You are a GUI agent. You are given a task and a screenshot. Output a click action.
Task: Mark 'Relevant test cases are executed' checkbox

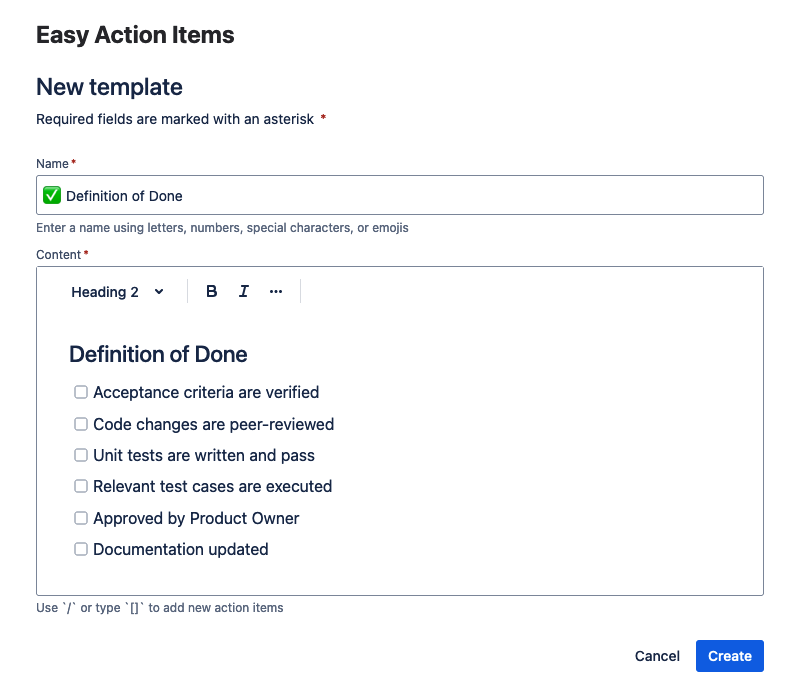point(81,486)
